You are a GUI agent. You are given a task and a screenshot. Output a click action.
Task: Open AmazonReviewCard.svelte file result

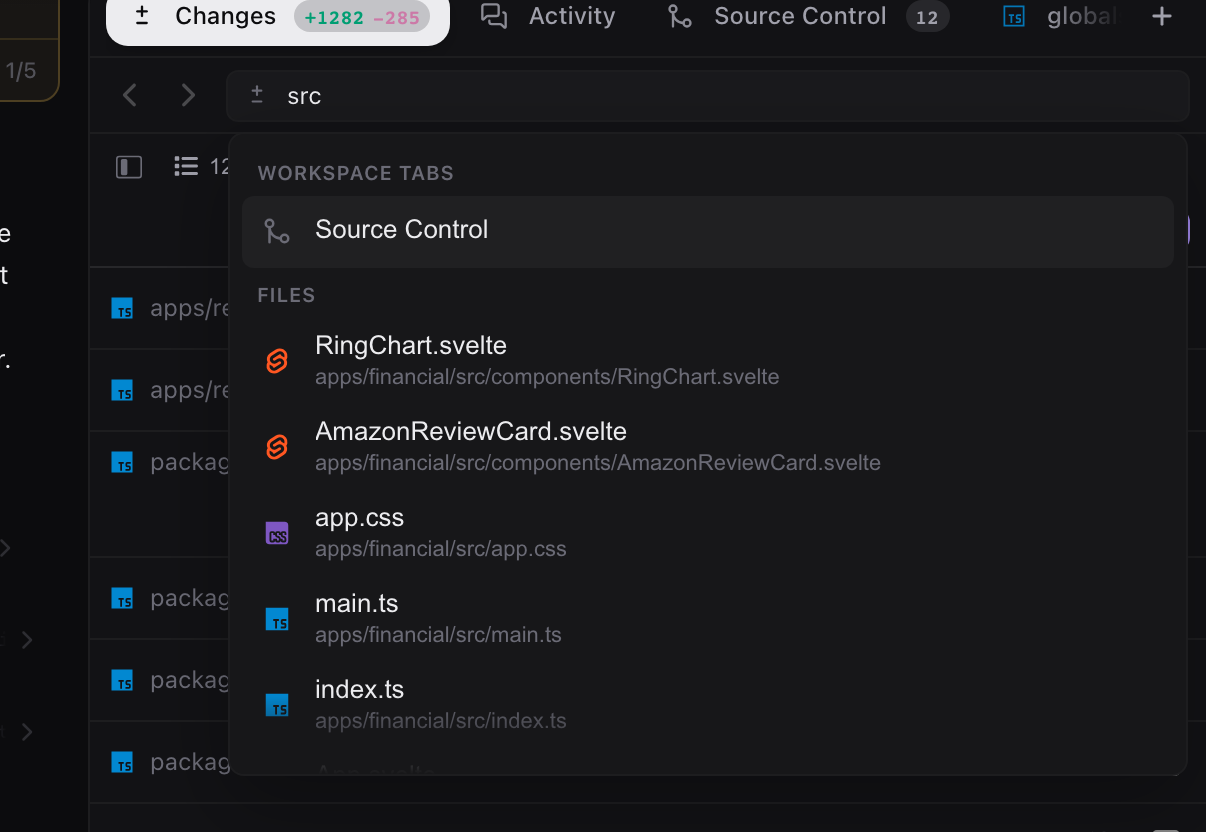[707, 447]
